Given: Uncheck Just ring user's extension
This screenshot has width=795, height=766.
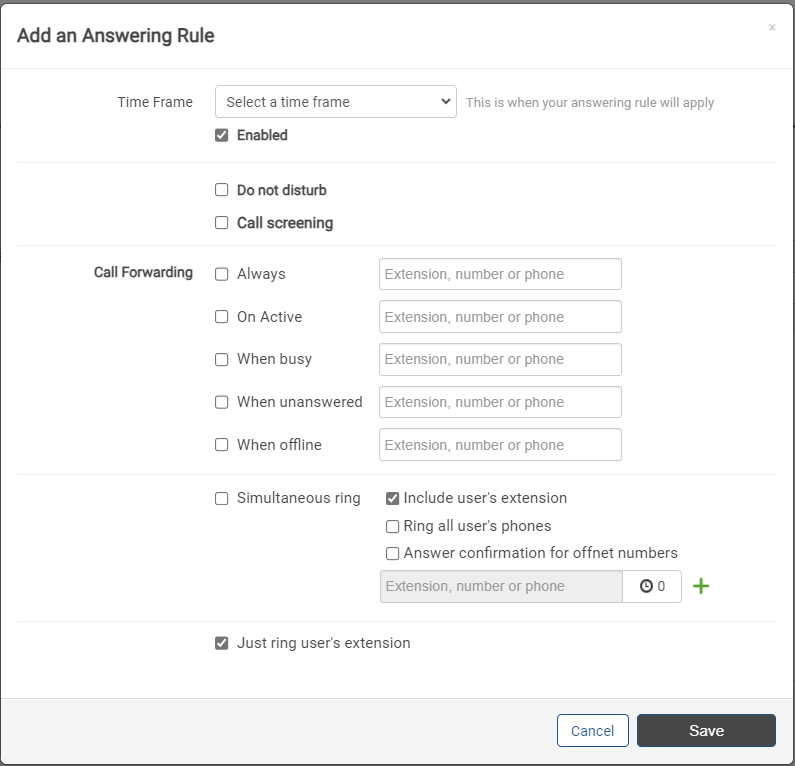Looking at the screenshot, I should click(222, 643).
